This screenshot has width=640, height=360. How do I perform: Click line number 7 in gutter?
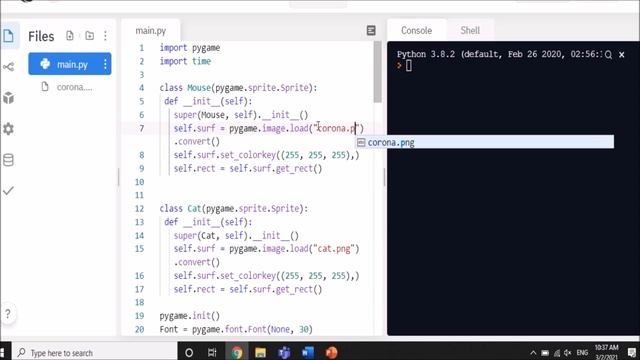click(141, 129)
